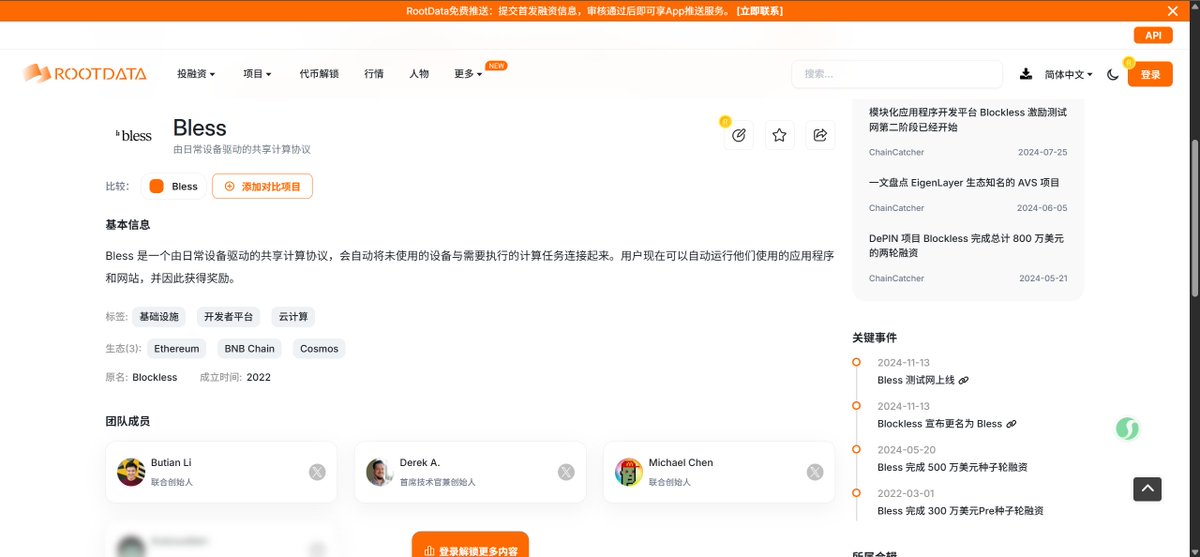Toggle dark mode moon icon

1113,74
